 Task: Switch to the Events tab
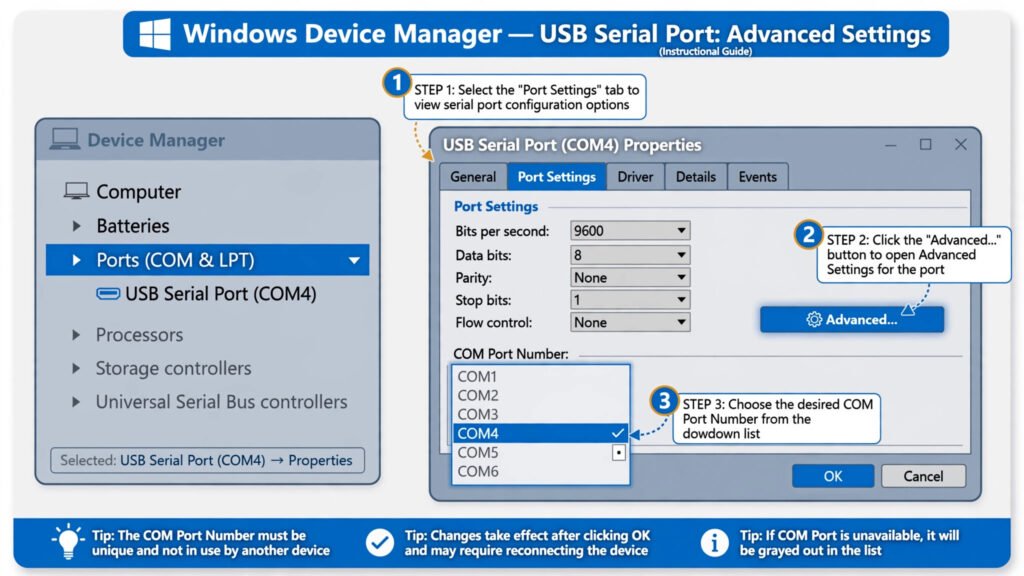tap(758, 177)
